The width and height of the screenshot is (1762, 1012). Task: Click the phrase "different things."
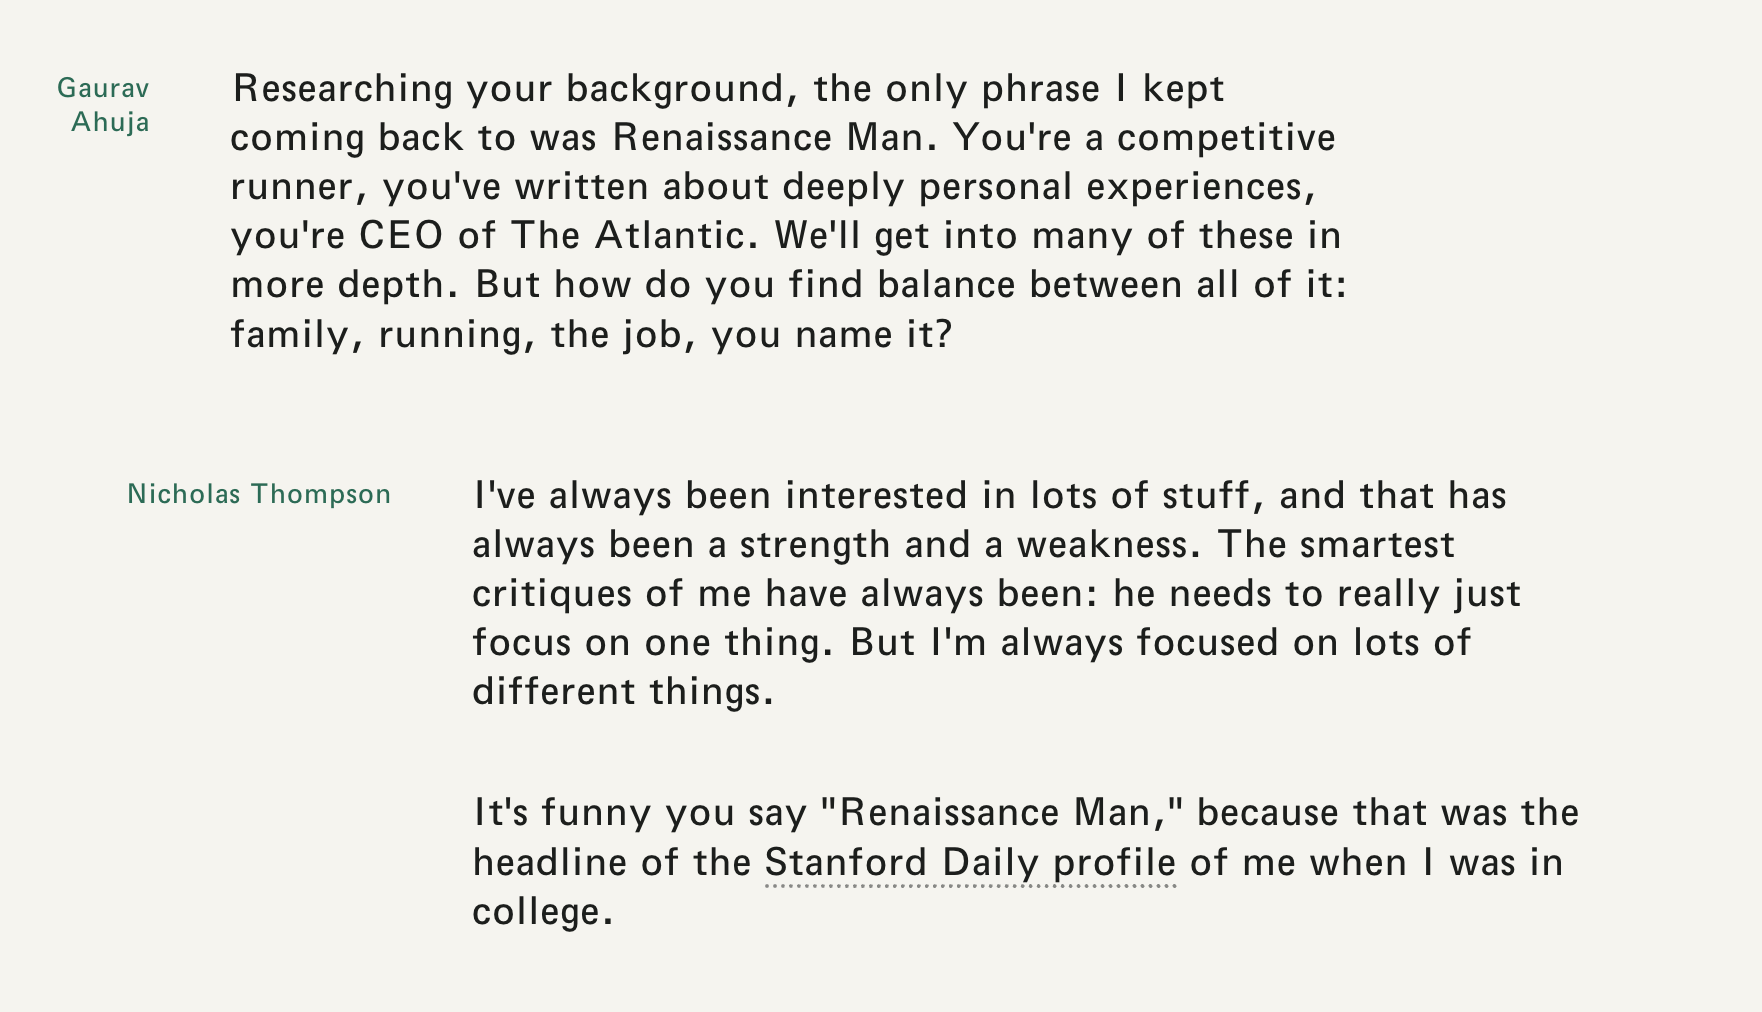click(623, 691)
